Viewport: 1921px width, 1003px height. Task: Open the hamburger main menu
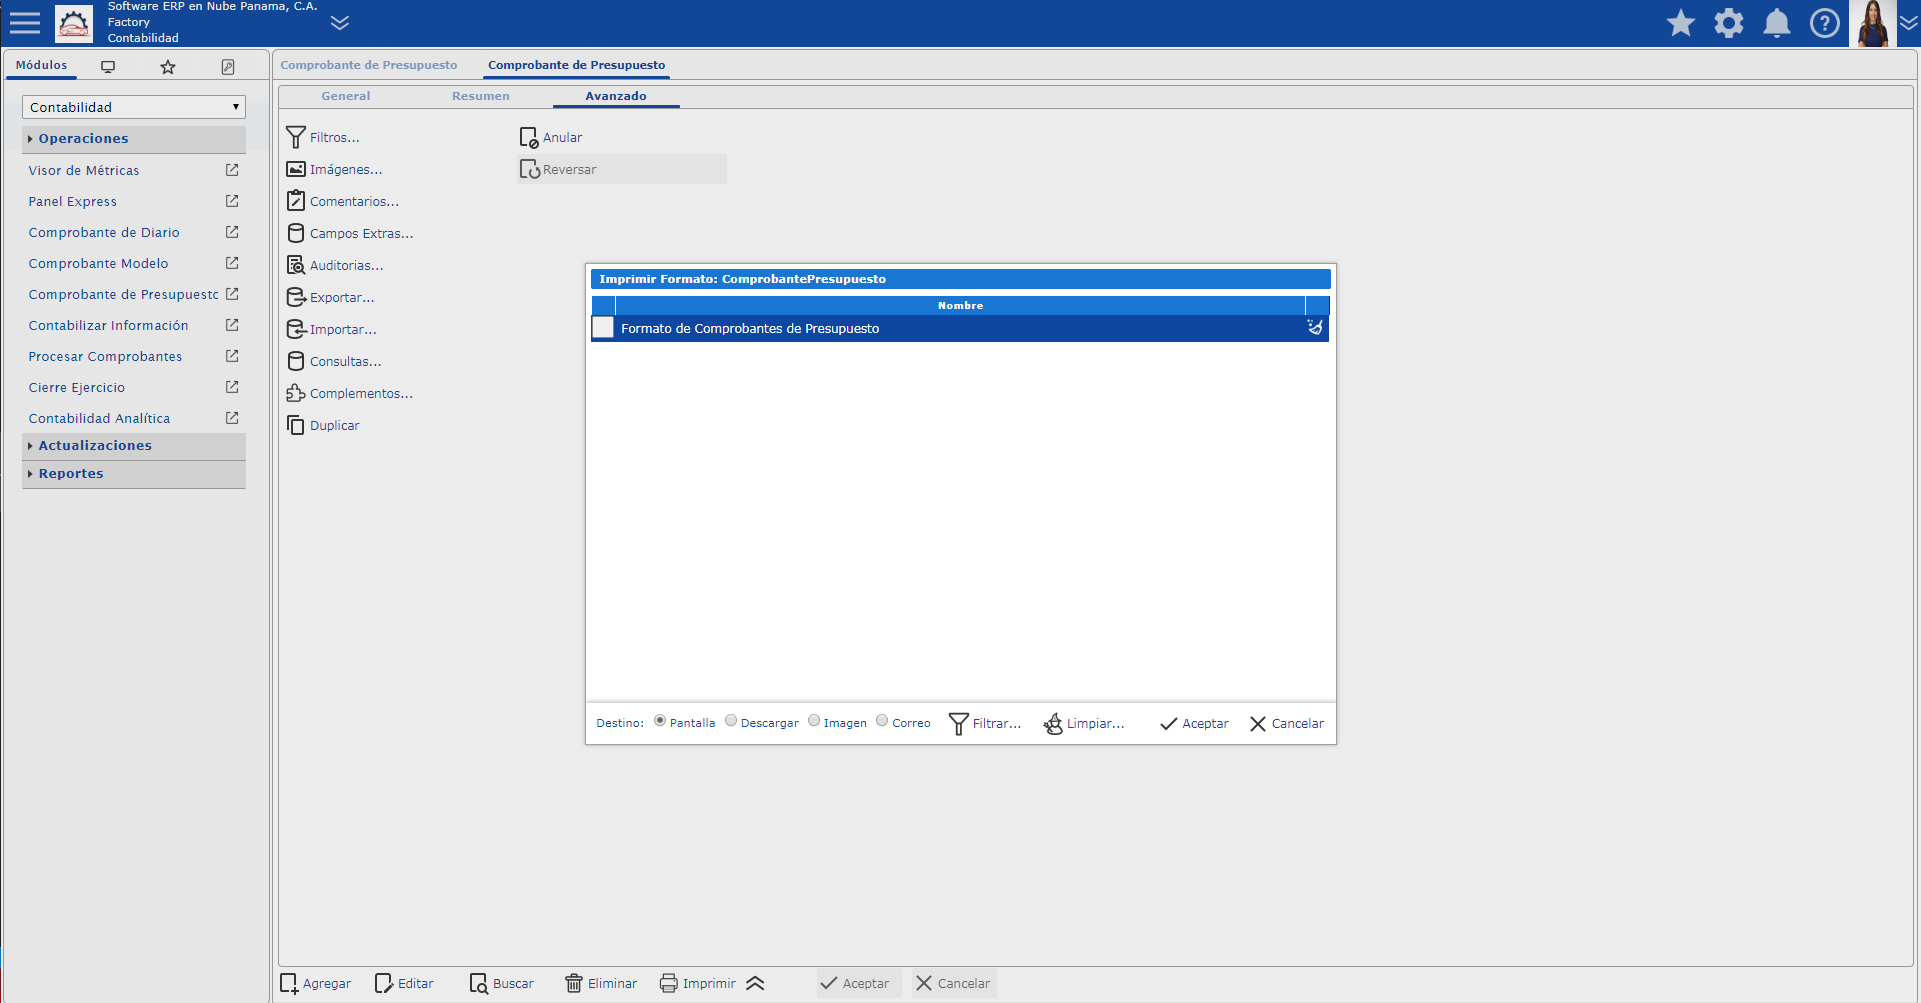(25, 23)
